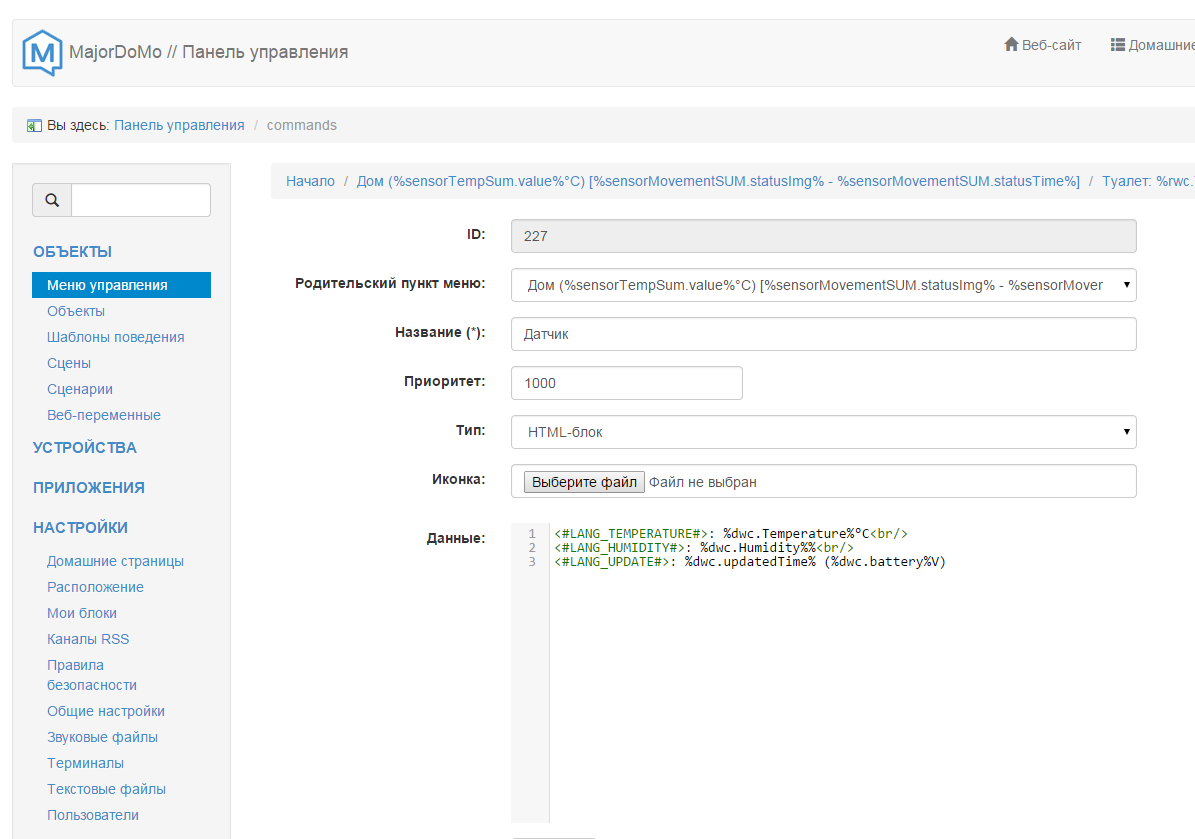The width and height of the screenshot is (1195, 839).
Task: Open the Веб-сайт link in header
Action: (x=1051, y=45)
